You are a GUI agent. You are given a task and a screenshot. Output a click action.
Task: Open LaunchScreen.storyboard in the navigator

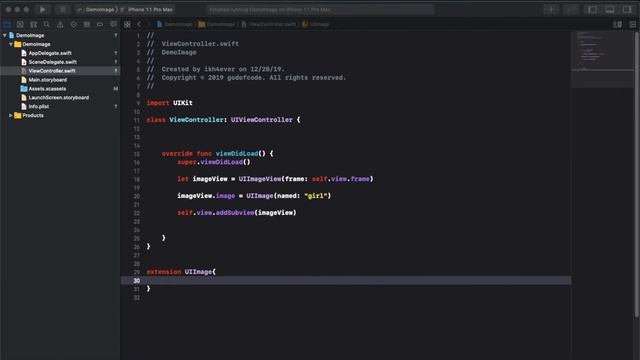[58, 98]
